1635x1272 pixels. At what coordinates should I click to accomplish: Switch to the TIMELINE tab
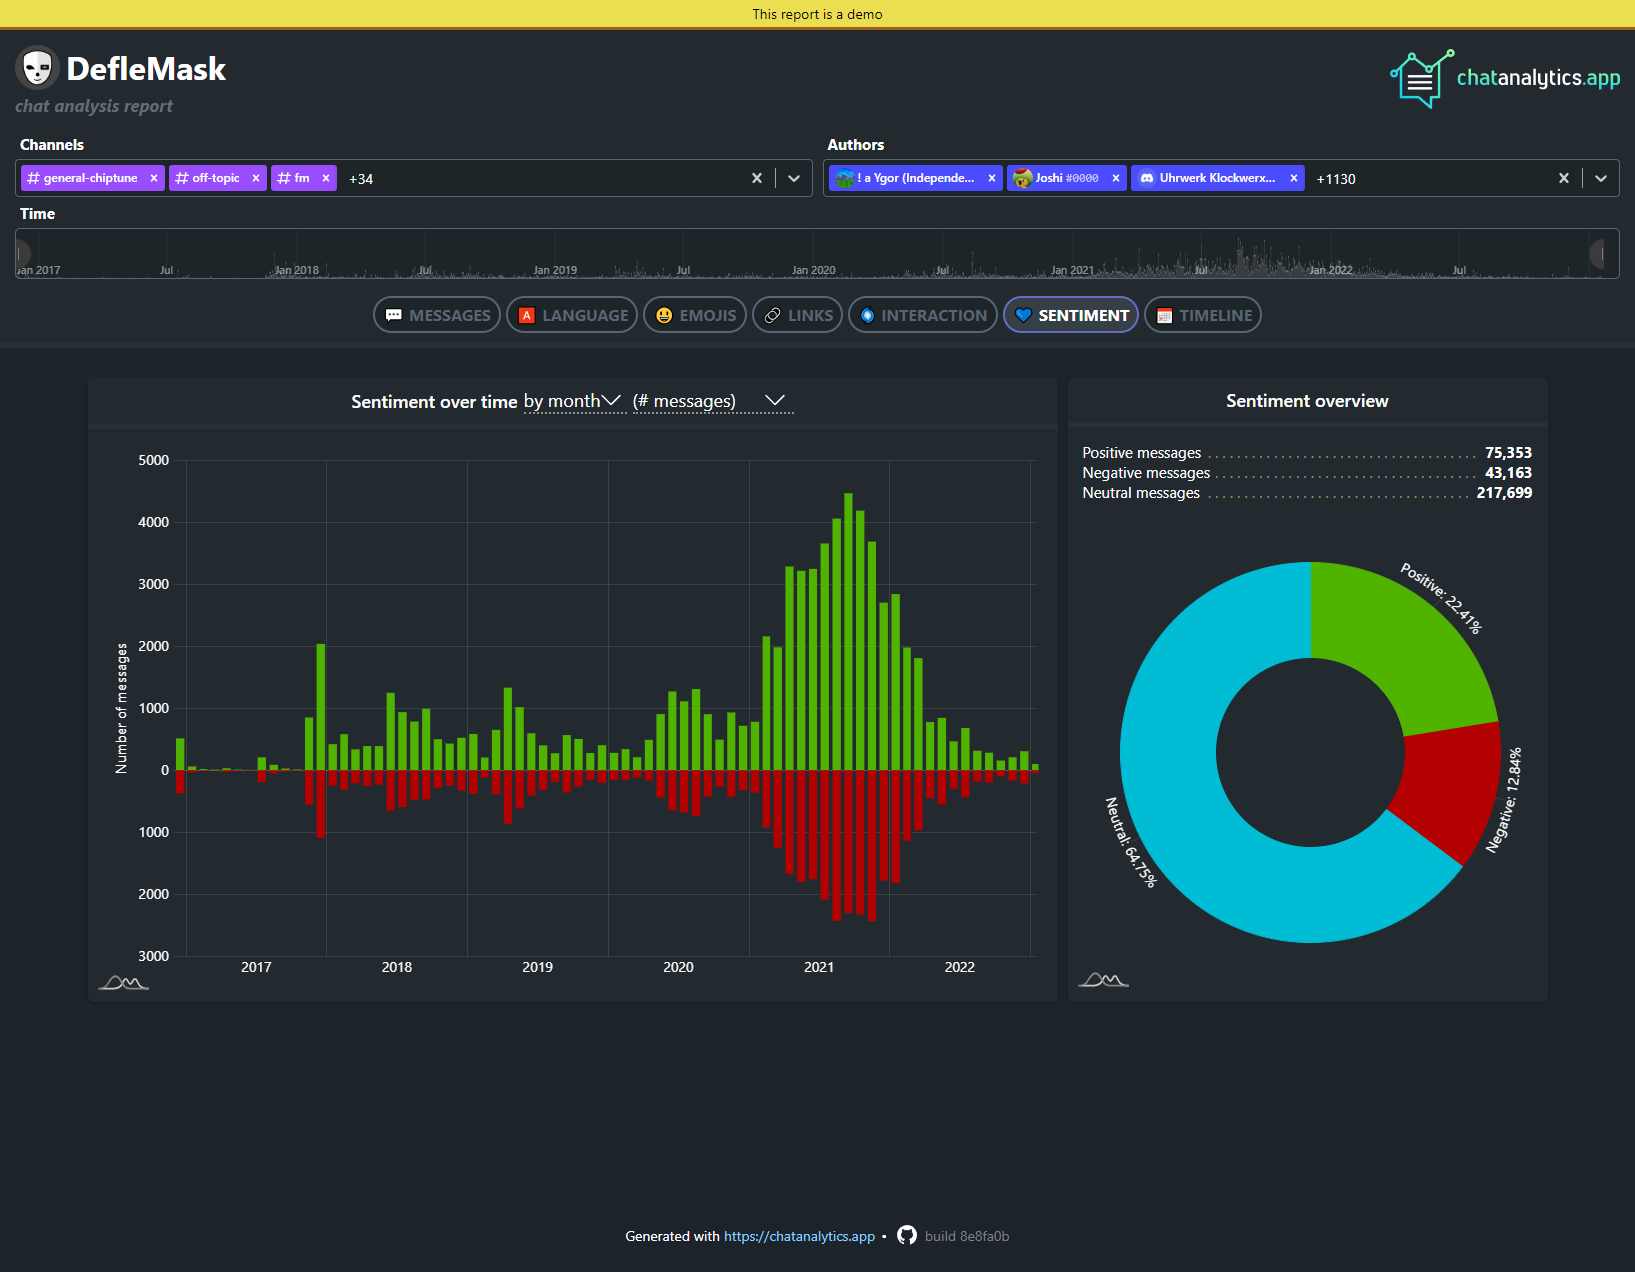(x=1202, y=315)
